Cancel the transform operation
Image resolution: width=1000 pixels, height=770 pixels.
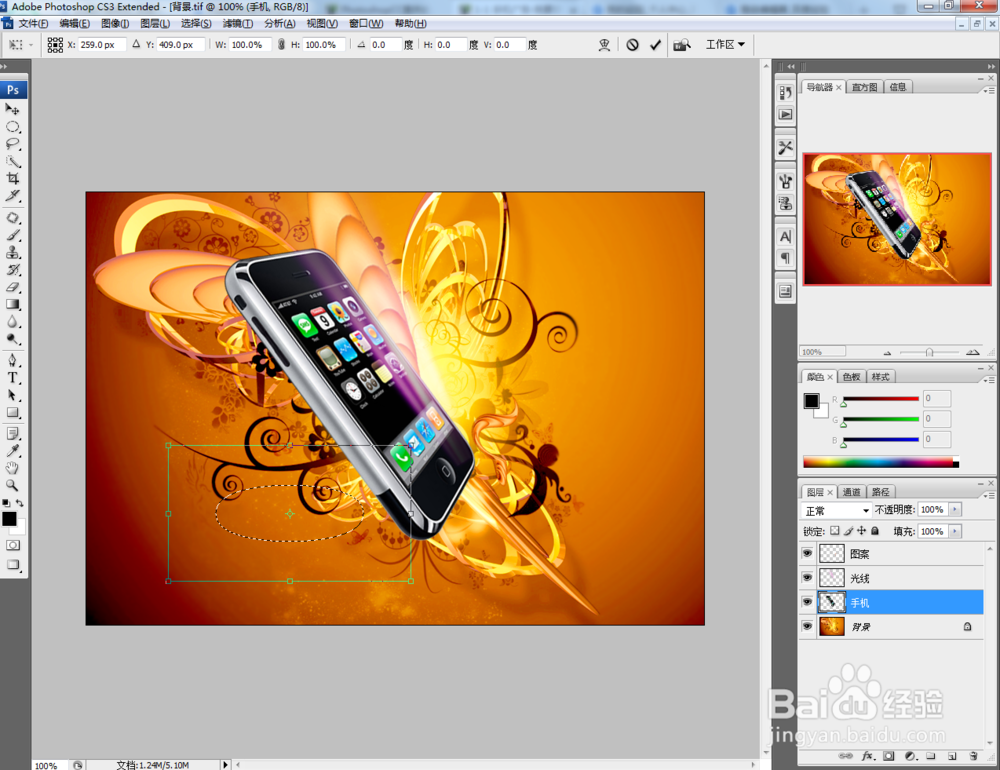coord(632,45)
